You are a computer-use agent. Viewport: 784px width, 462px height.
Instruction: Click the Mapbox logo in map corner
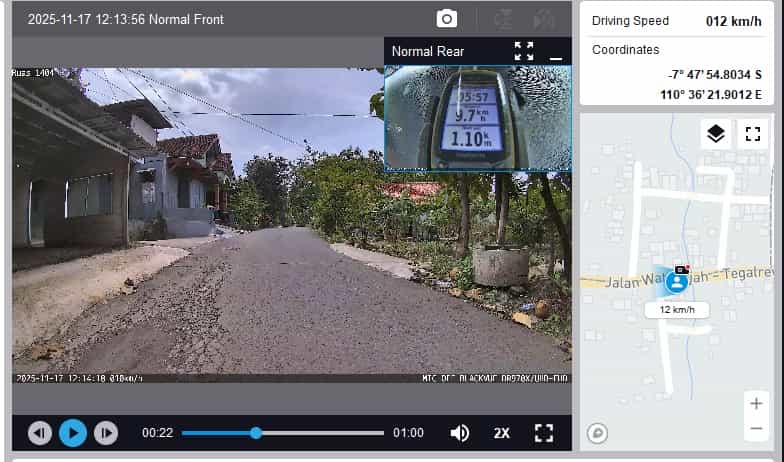point(598,433)
